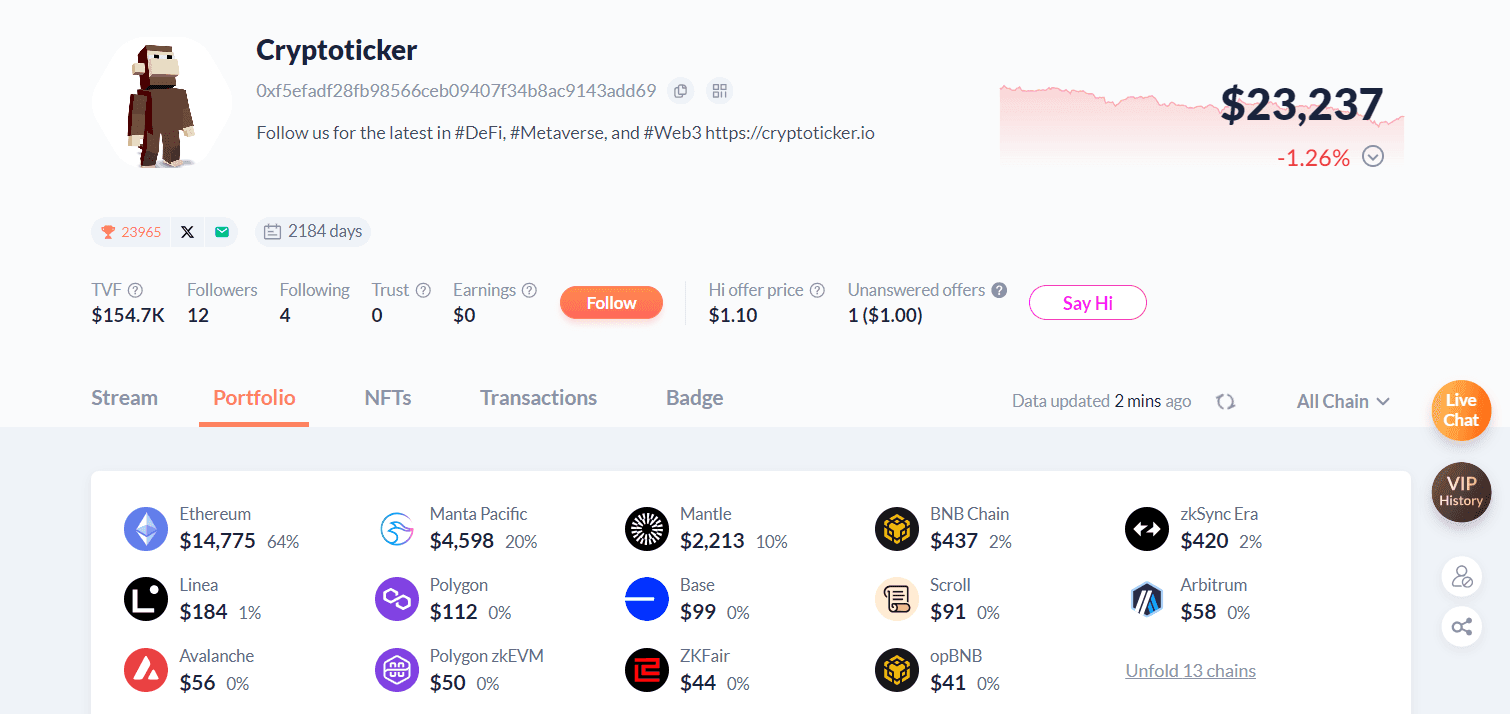Viewport: 1510px width, 714px height.
Task: Click the green email icon
Action: (222, 232)
